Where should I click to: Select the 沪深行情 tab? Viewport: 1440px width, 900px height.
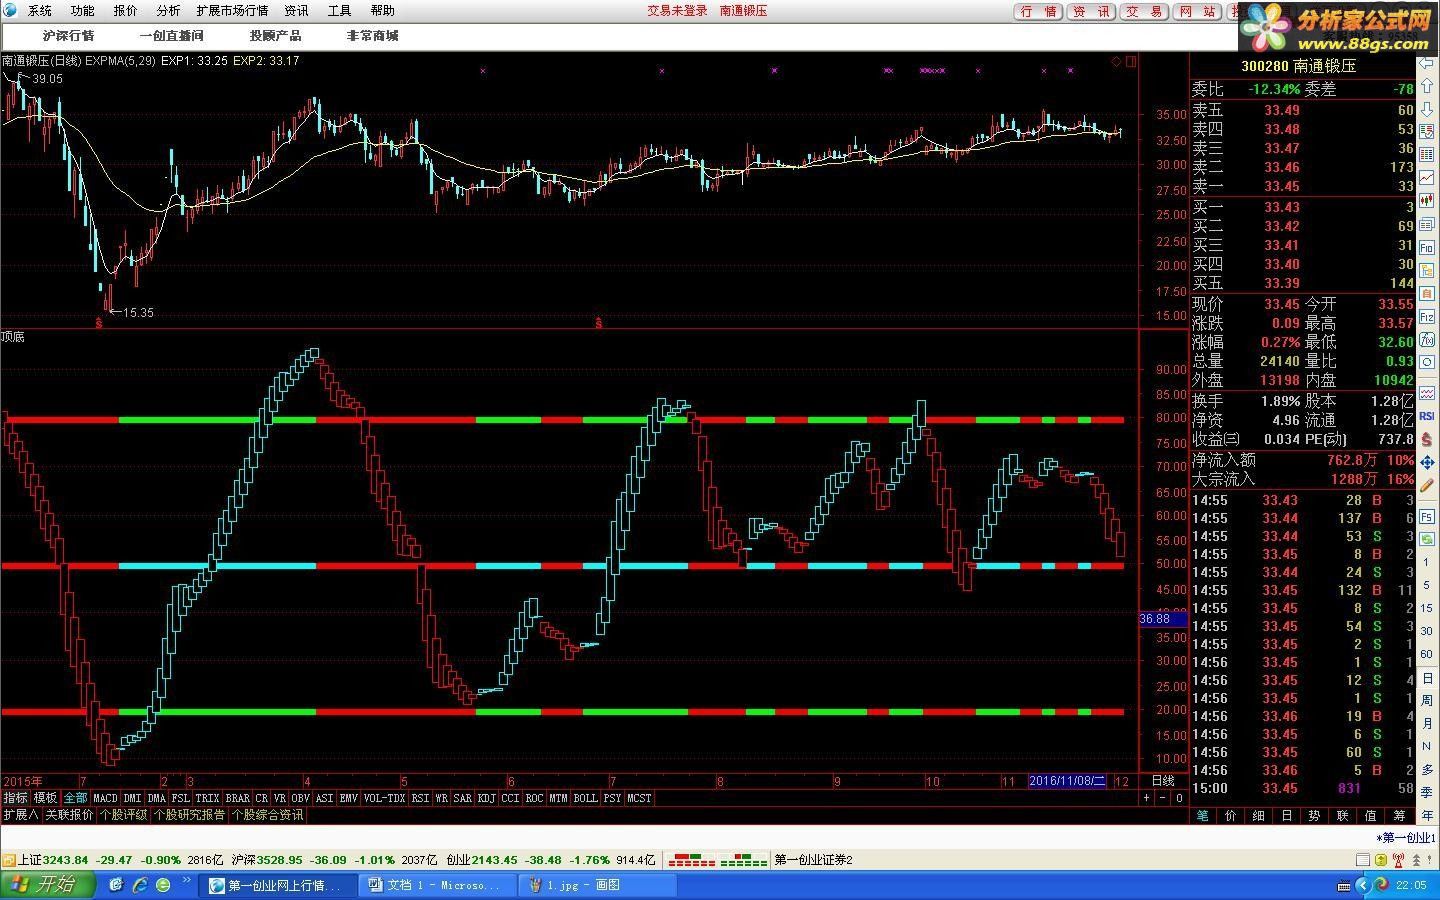68,36
